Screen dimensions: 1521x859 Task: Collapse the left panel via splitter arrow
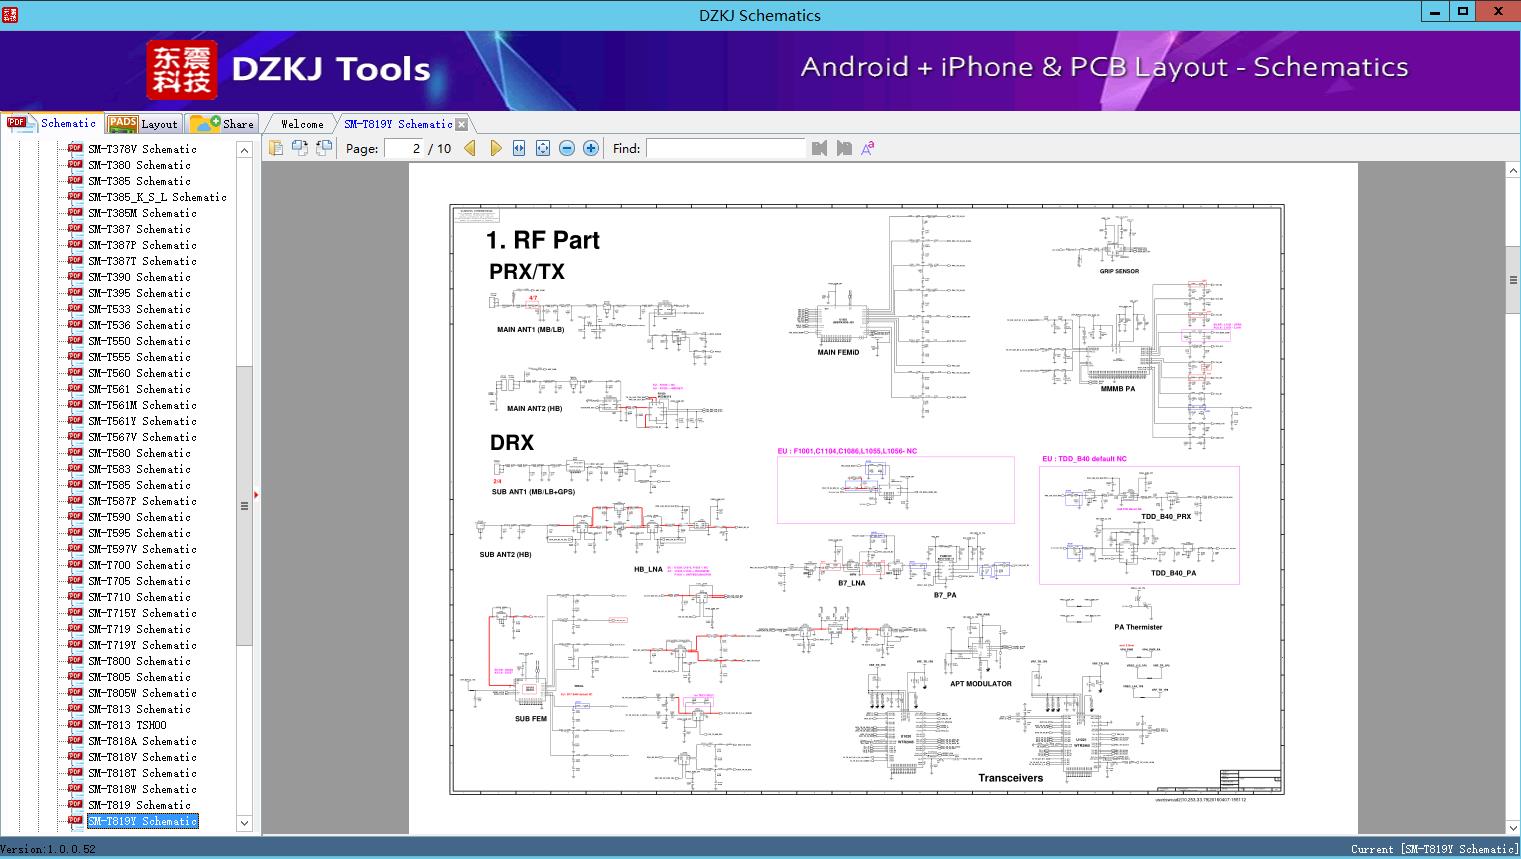click(256, 495)
